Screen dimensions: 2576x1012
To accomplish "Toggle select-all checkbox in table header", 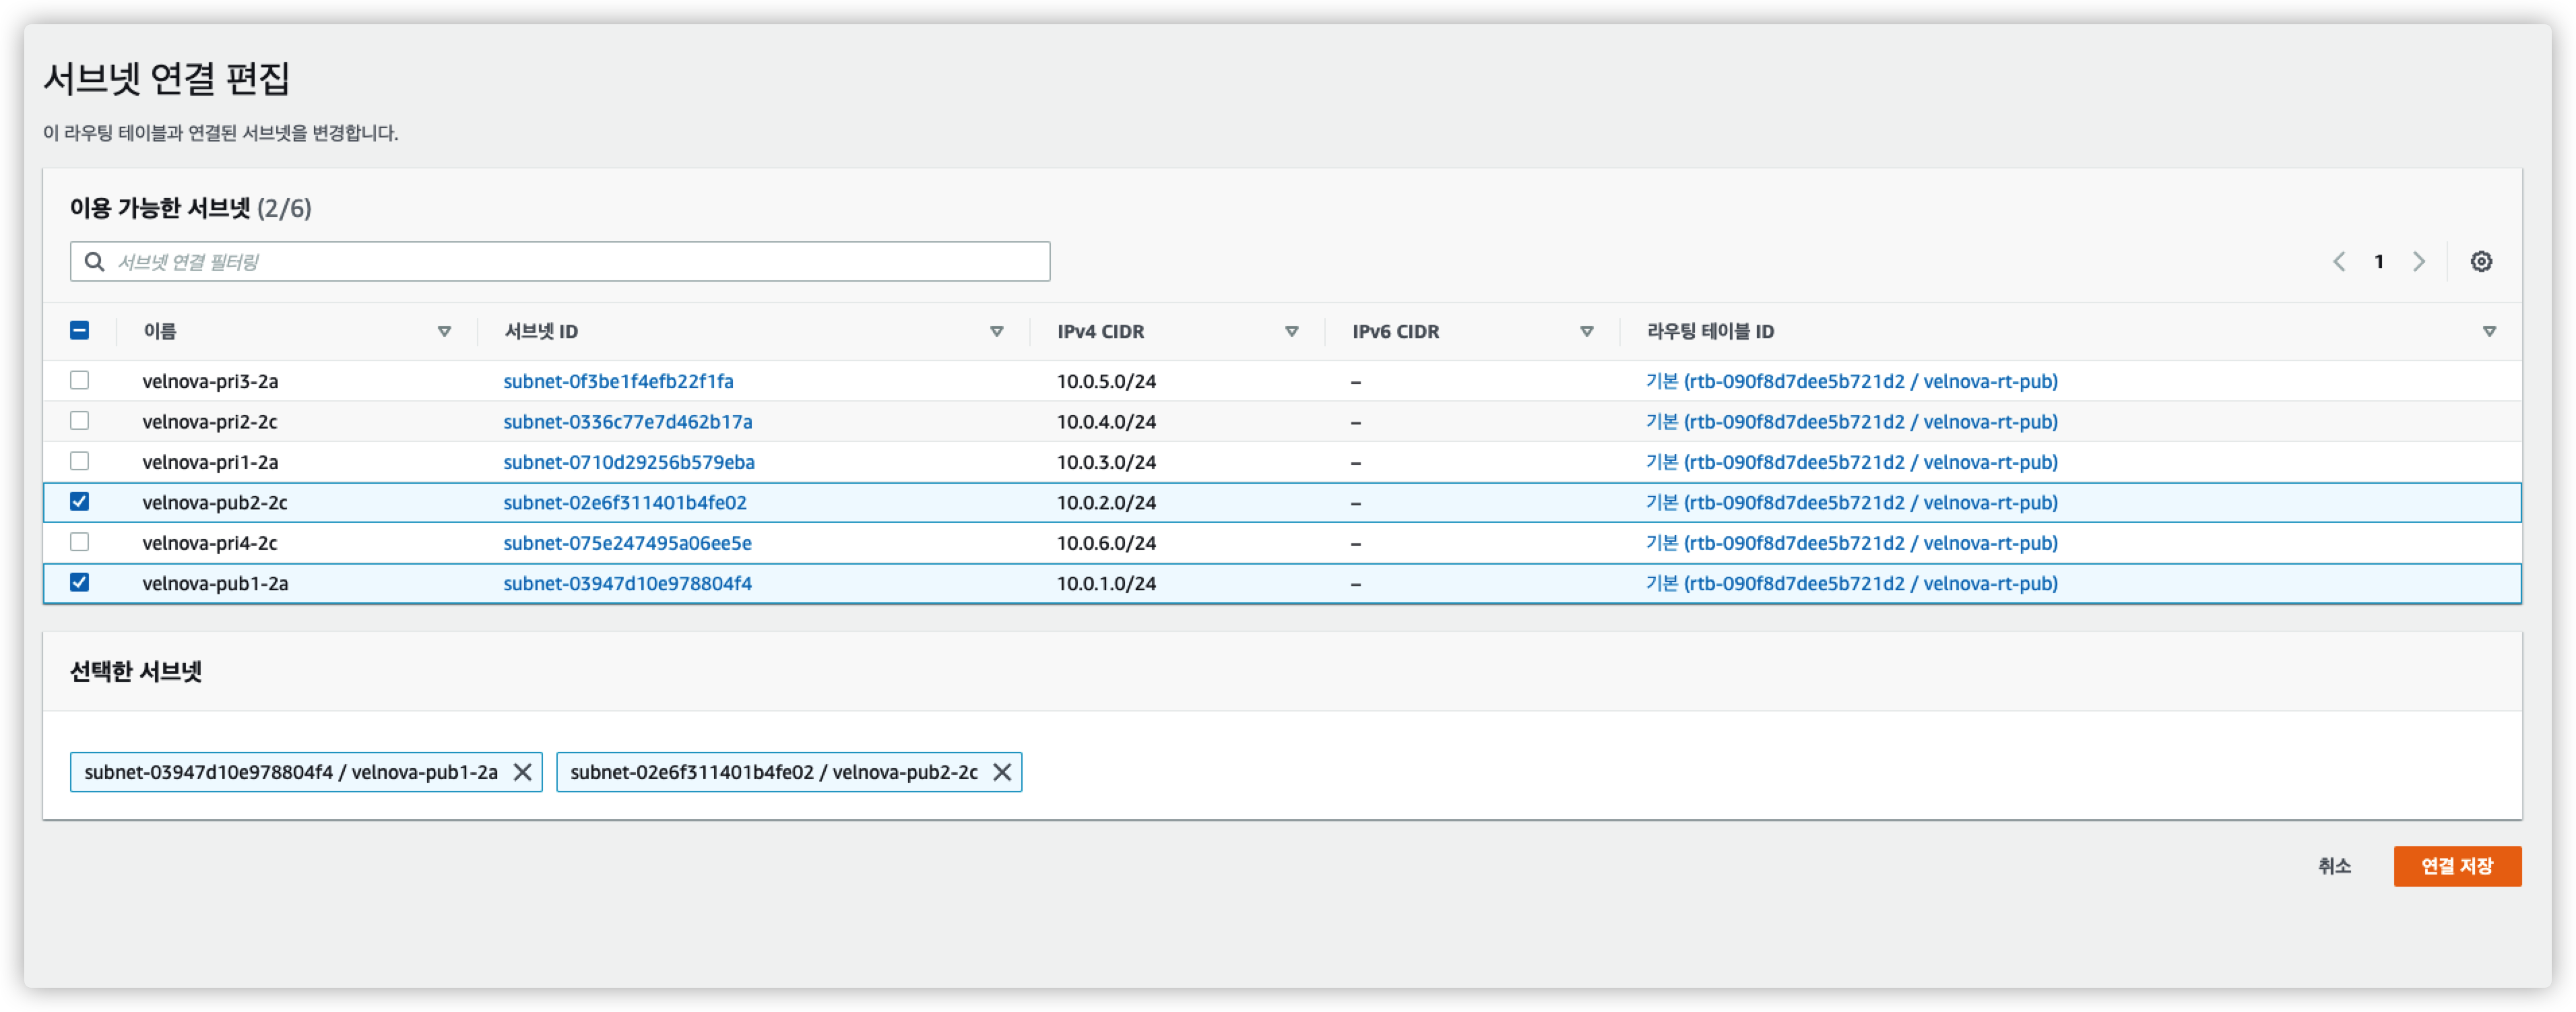I will tap(80, 331).
